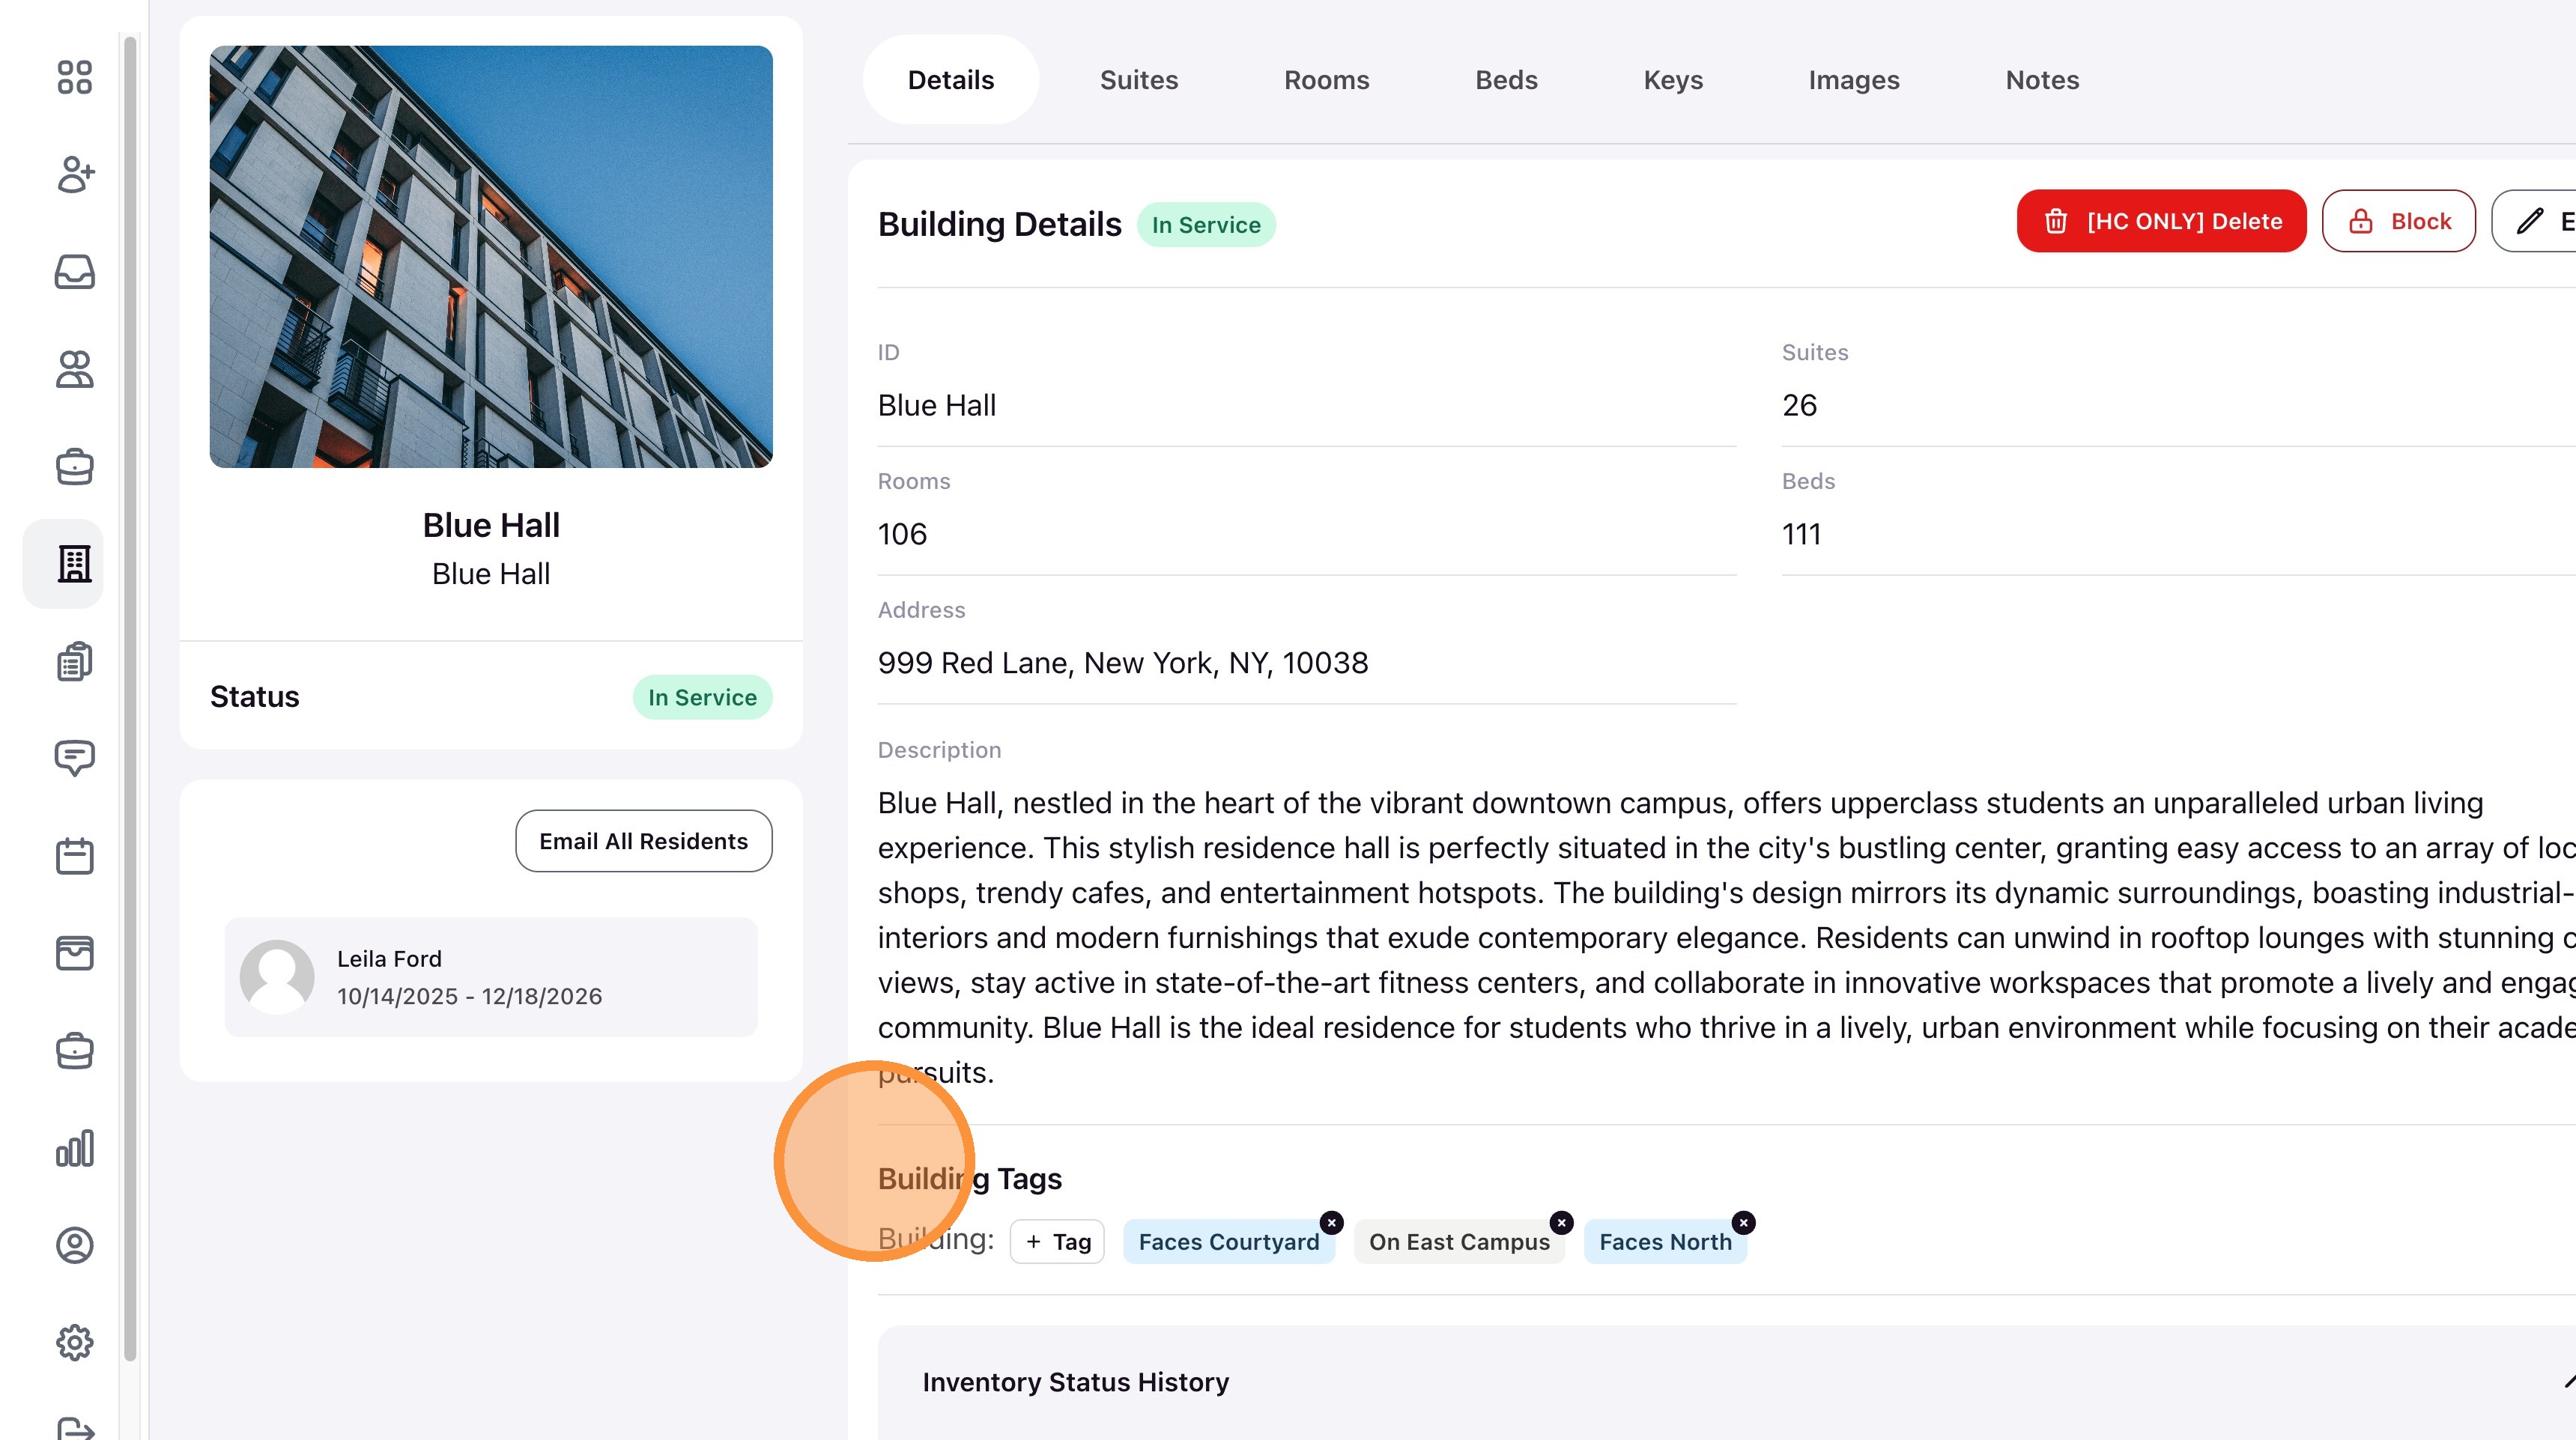Collapse the Inventory Status History section
Image resolution: width=2576 pixels, height=1440 pixels.
coord(2566,1382)
